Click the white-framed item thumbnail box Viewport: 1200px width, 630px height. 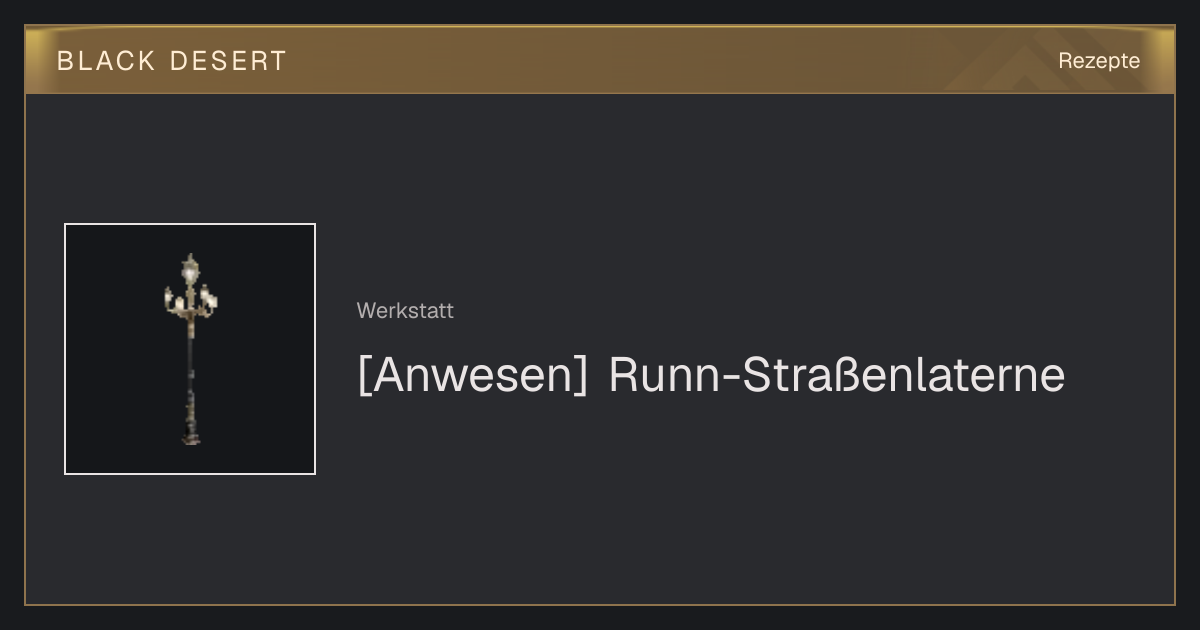point(190,349)
